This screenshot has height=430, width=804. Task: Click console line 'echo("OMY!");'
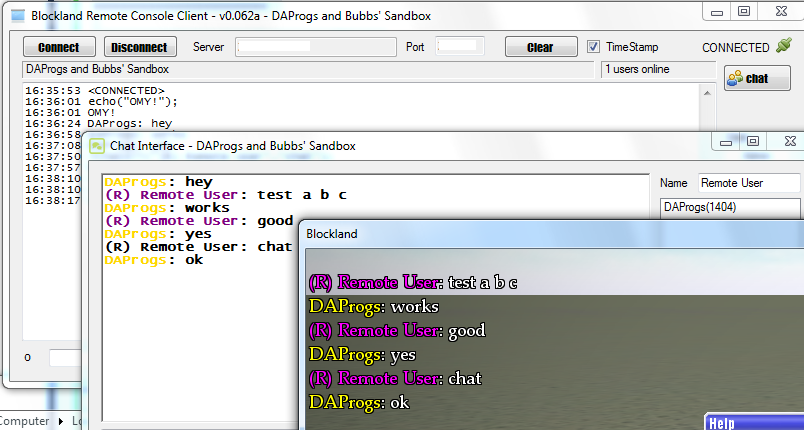coord(133,101)
